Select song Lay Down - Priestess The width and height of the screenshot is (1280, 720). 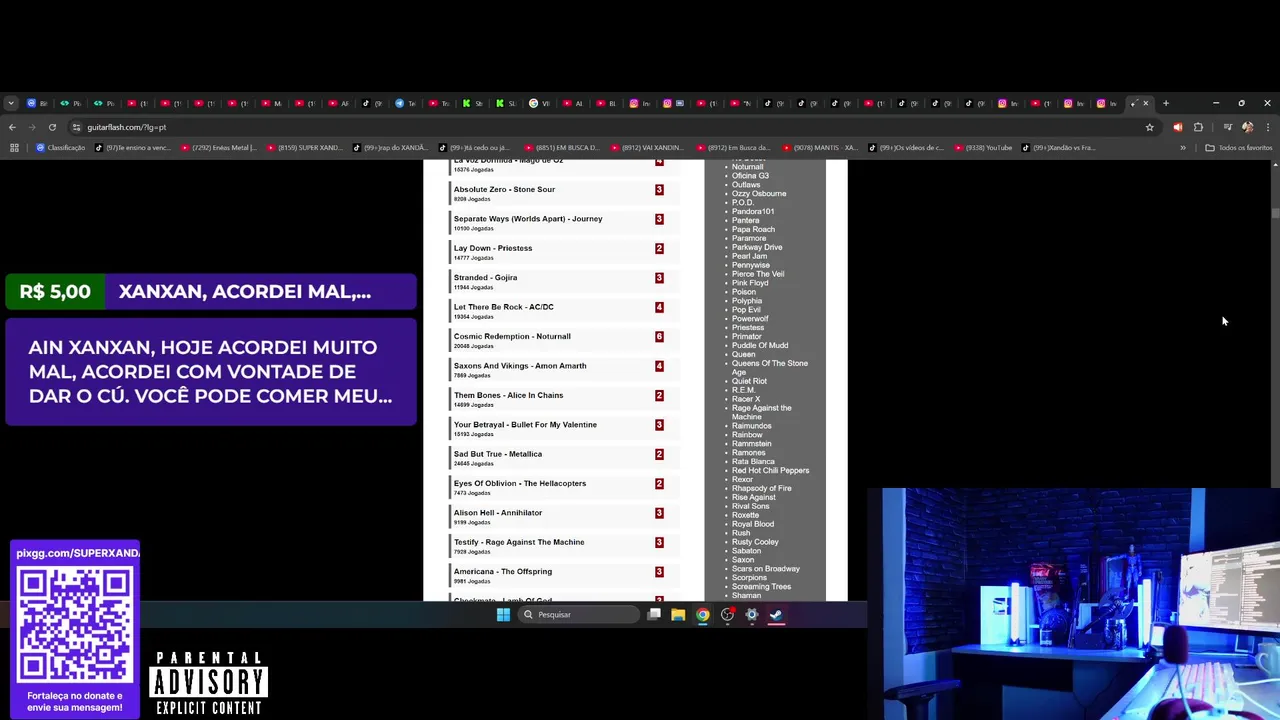click(493, 248)
